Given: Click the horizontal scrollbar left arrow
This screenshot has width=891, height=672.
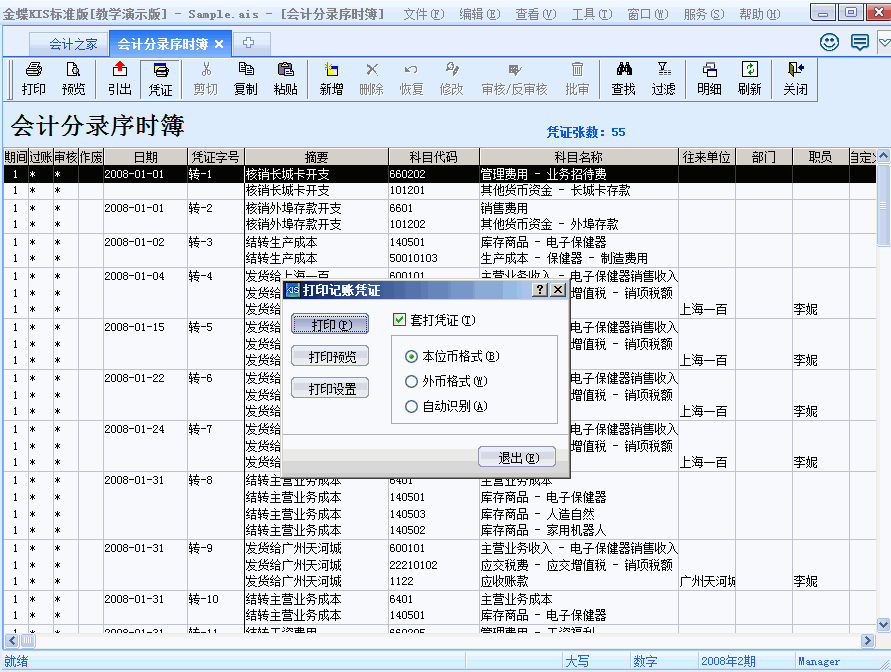Looking at the screenshot, I should [11, 641].
